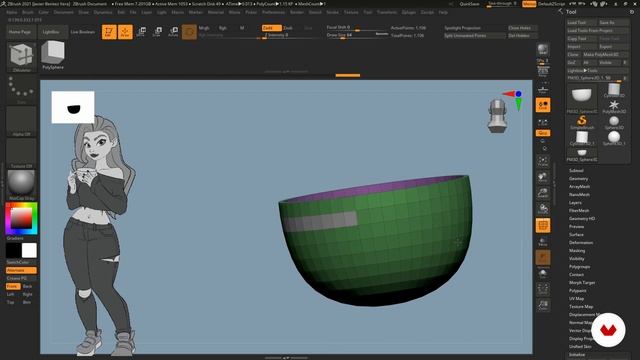Screen dimensions: 640x360
Task: Expand the Subtool palette section
Action: (x=576, y=171)
